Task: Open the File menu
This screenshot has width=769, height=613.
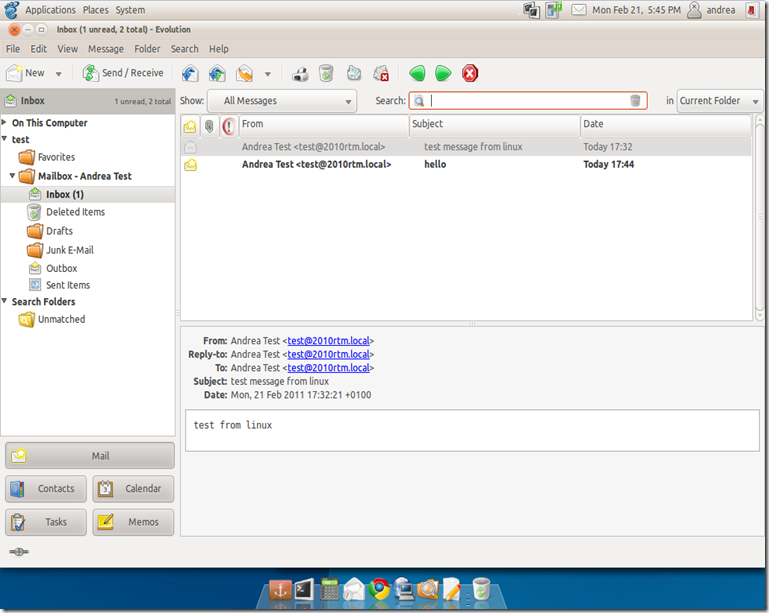Action: click(13, 49)
